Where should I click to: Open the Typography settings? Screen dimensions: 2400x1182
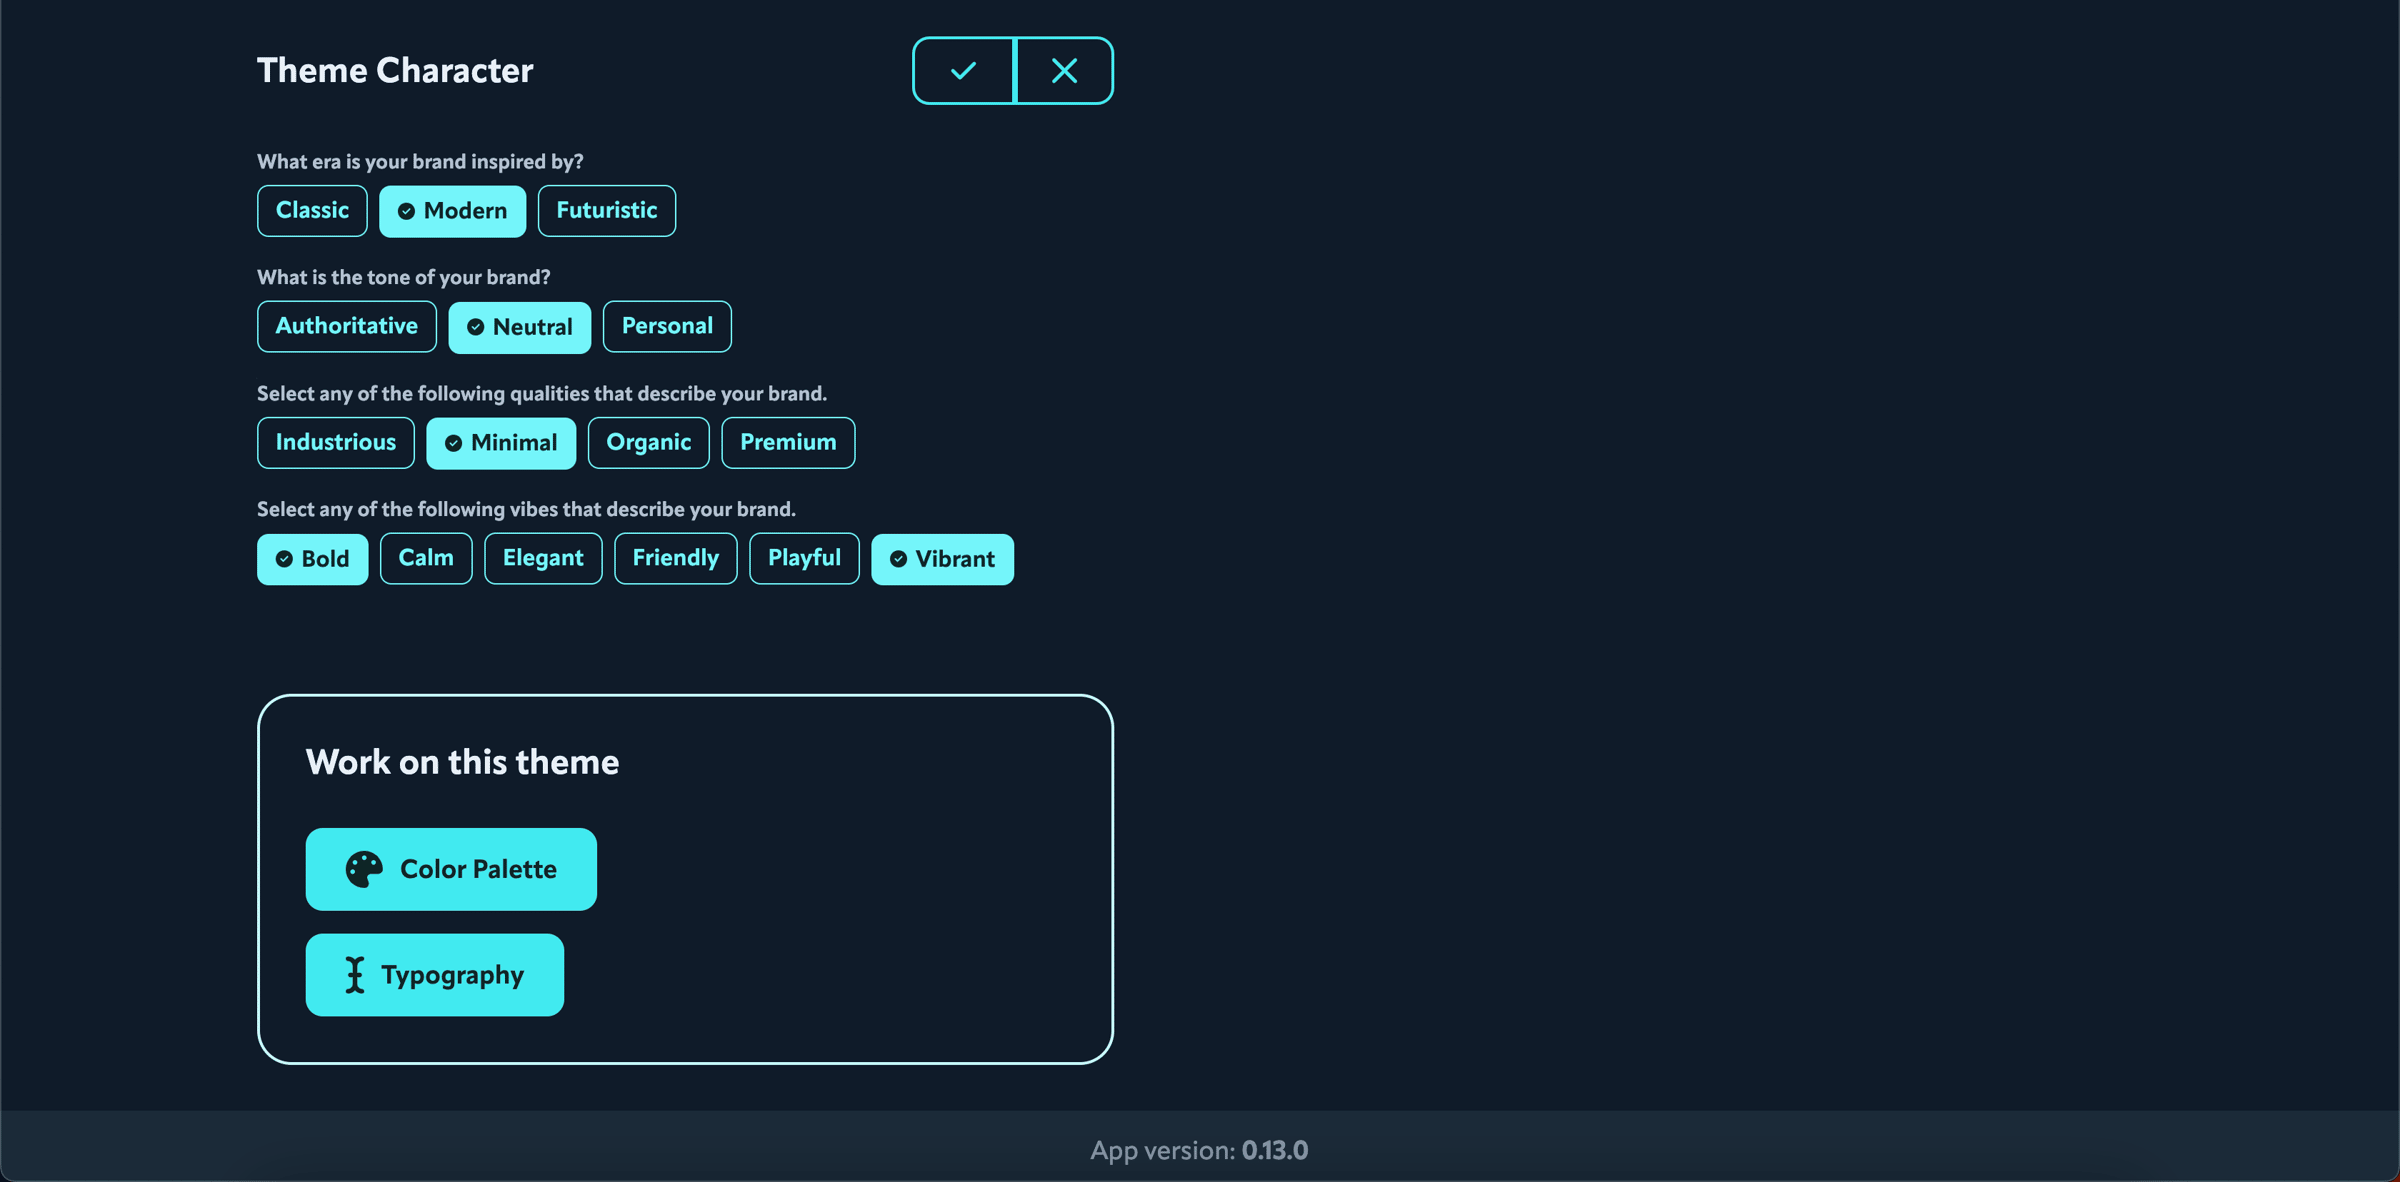pos(435,975)
